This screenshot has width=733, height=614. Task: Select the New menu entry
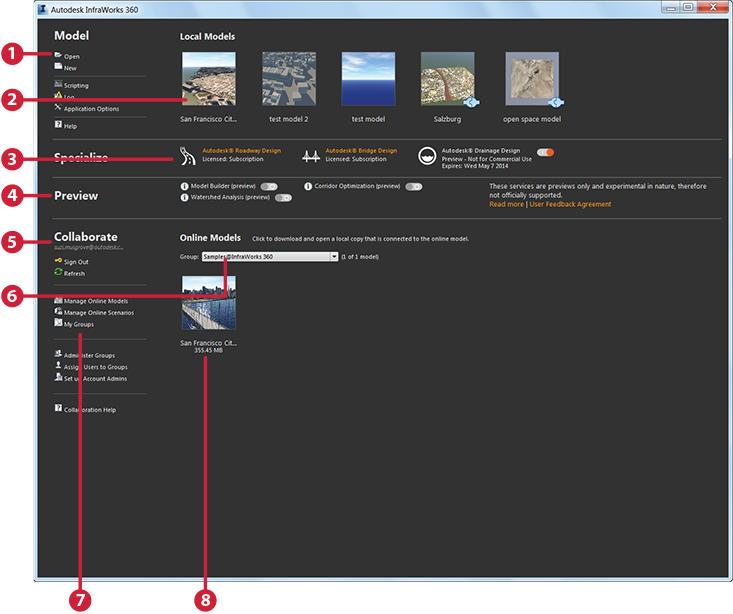70,68
